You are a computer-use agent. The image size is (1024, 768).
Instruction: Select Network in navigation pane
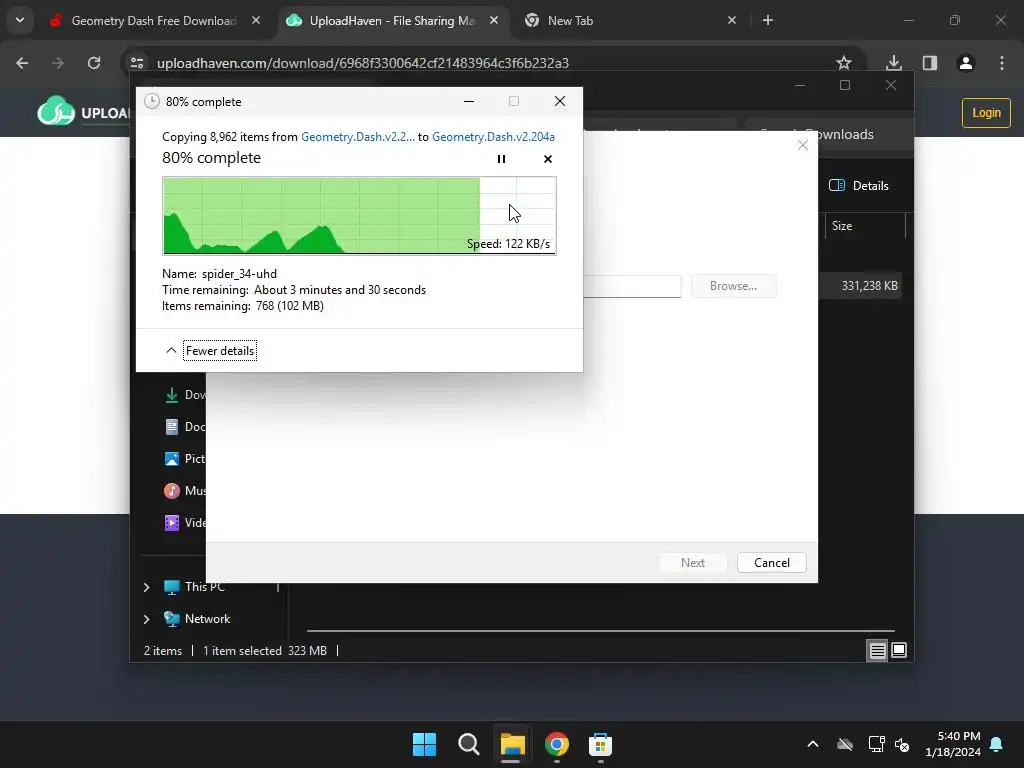[x=197, y=619]
